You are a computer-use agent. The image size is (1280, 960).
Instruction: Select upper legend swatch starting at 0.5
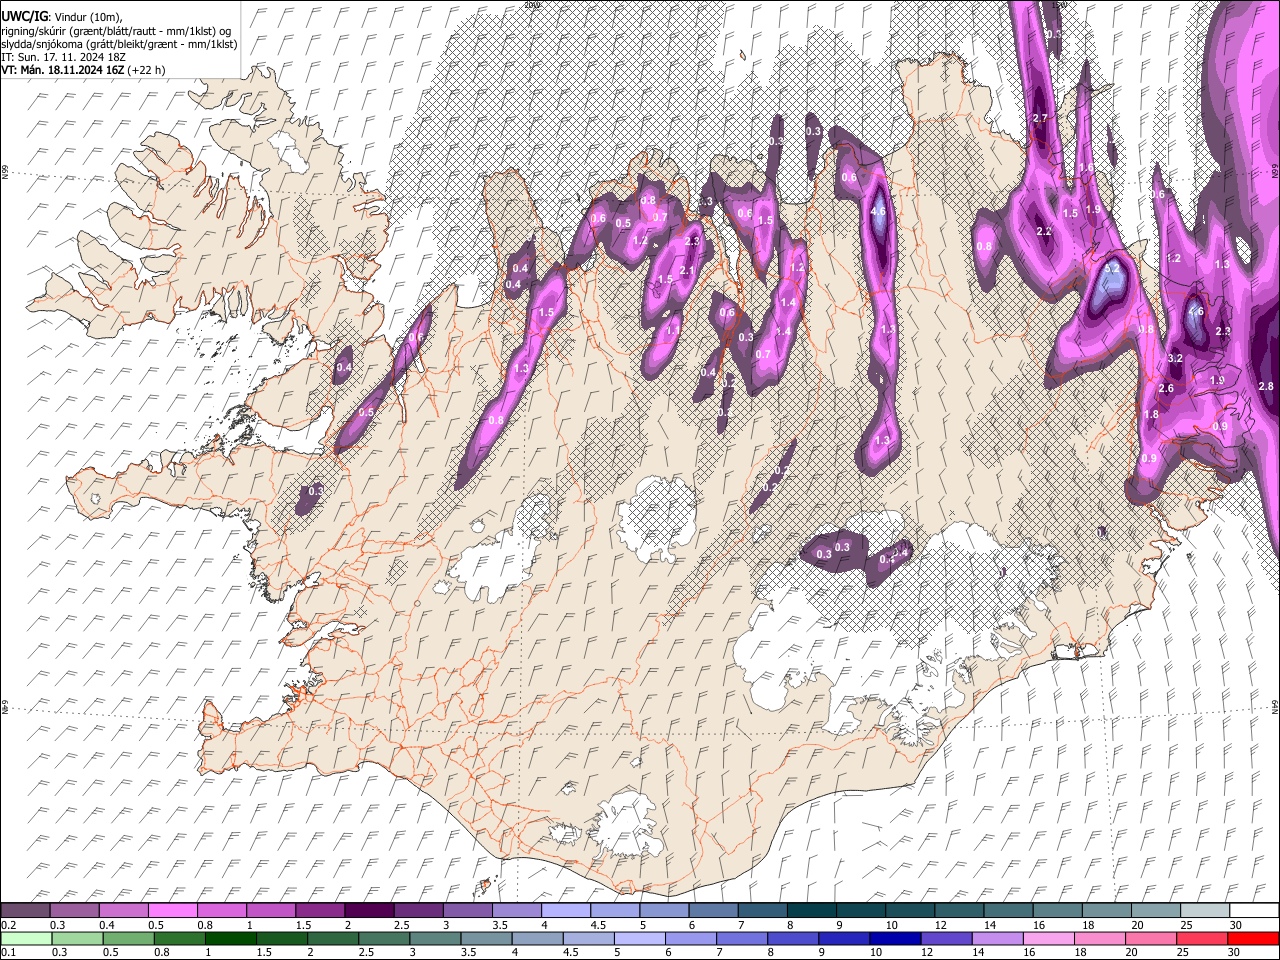[x=172, y=910]
